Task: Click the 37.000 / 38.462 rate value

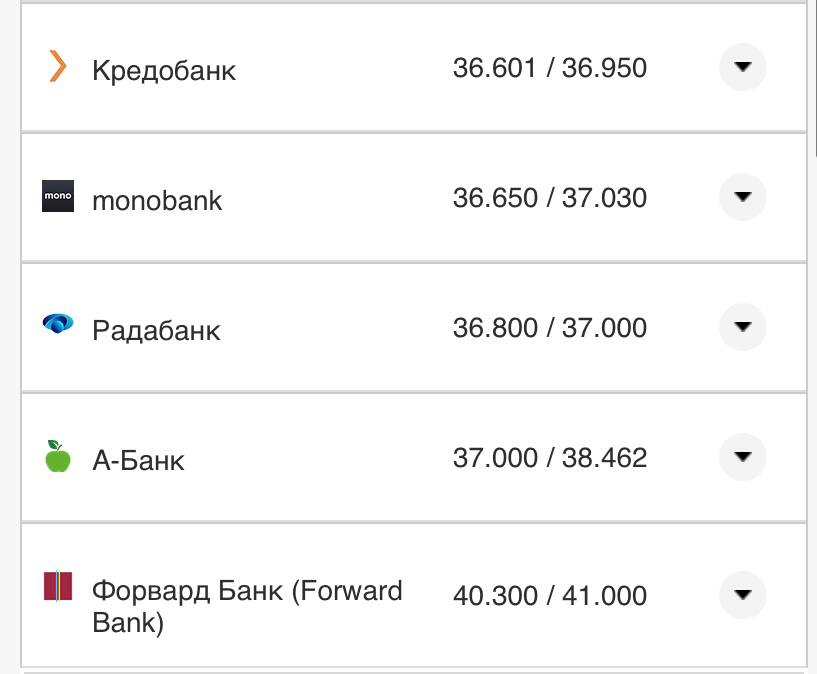Action: 551,457
